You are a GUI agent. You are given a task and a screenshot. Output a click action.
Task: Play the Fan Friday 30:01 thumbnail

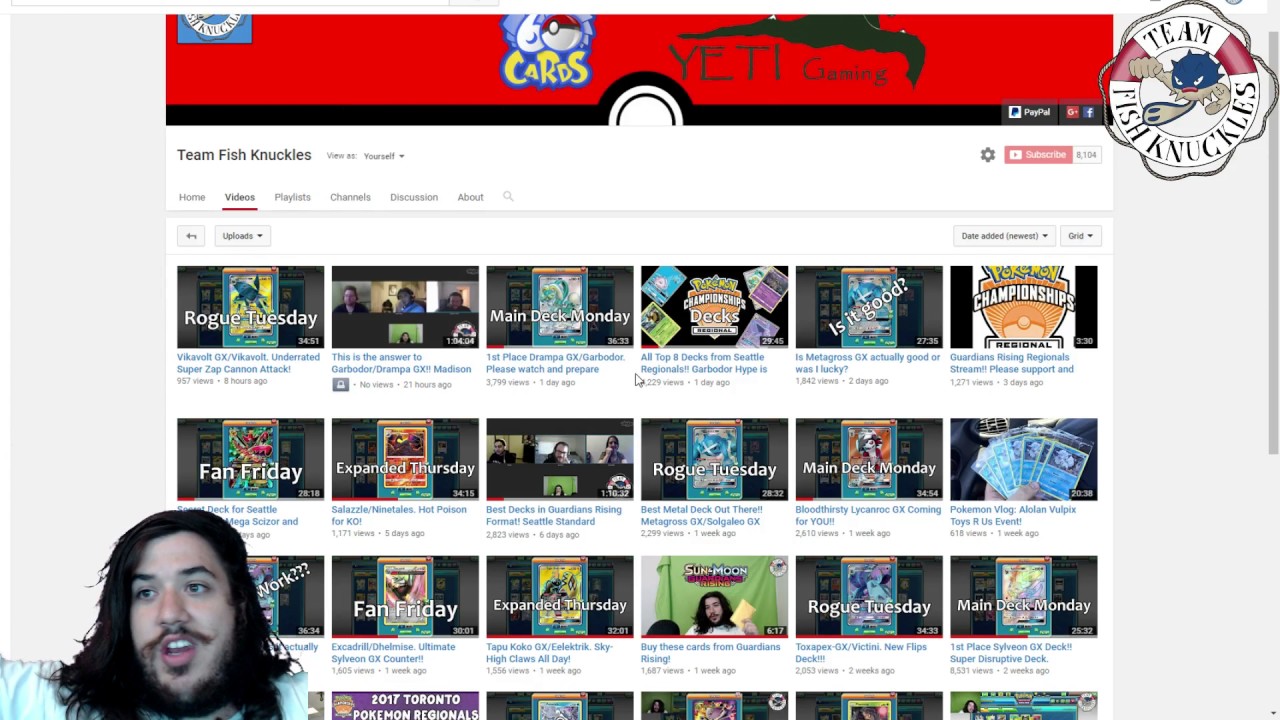pyautogui.click(x=405, y=597)
